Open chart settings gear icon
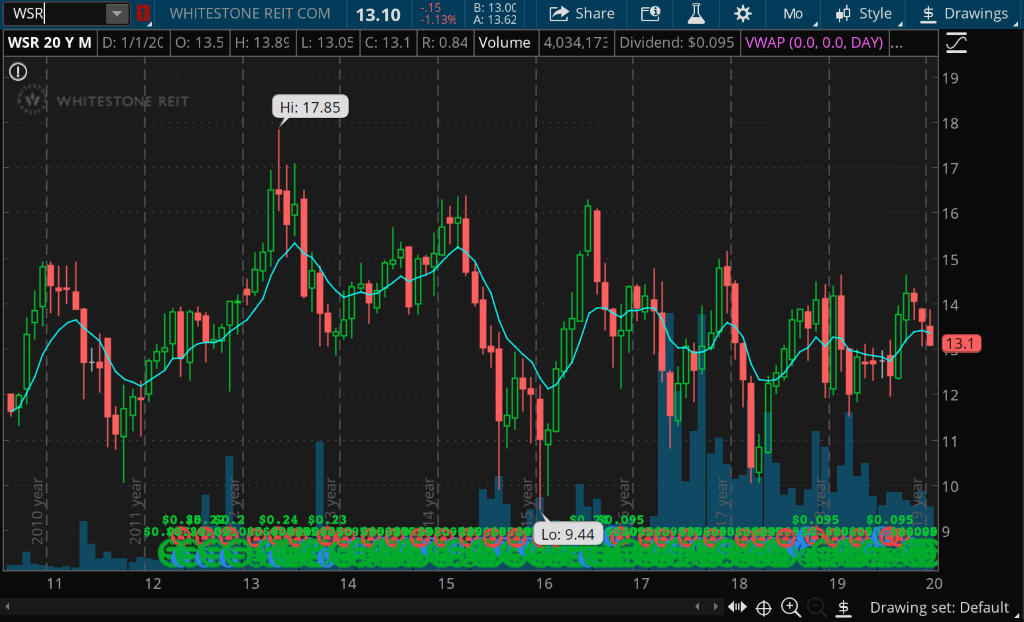This screenshot has height=622, width=1024. tap(742, 14)
